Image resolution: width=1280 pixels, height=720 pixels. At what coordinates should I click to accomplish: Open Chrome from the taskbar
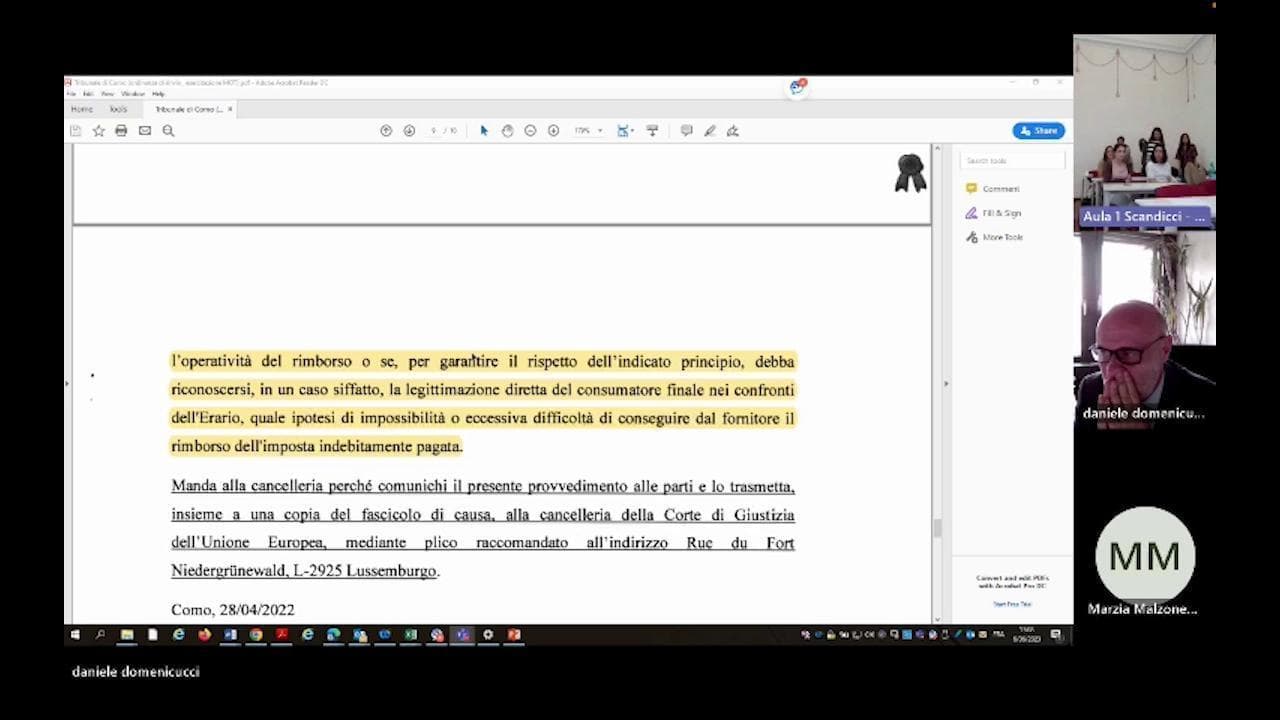click(256, 634)
